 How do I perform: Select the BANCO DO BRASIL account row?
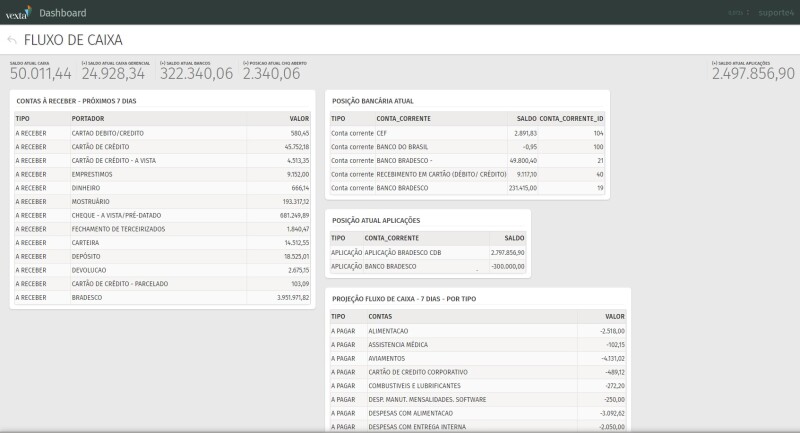pos(399,146)
